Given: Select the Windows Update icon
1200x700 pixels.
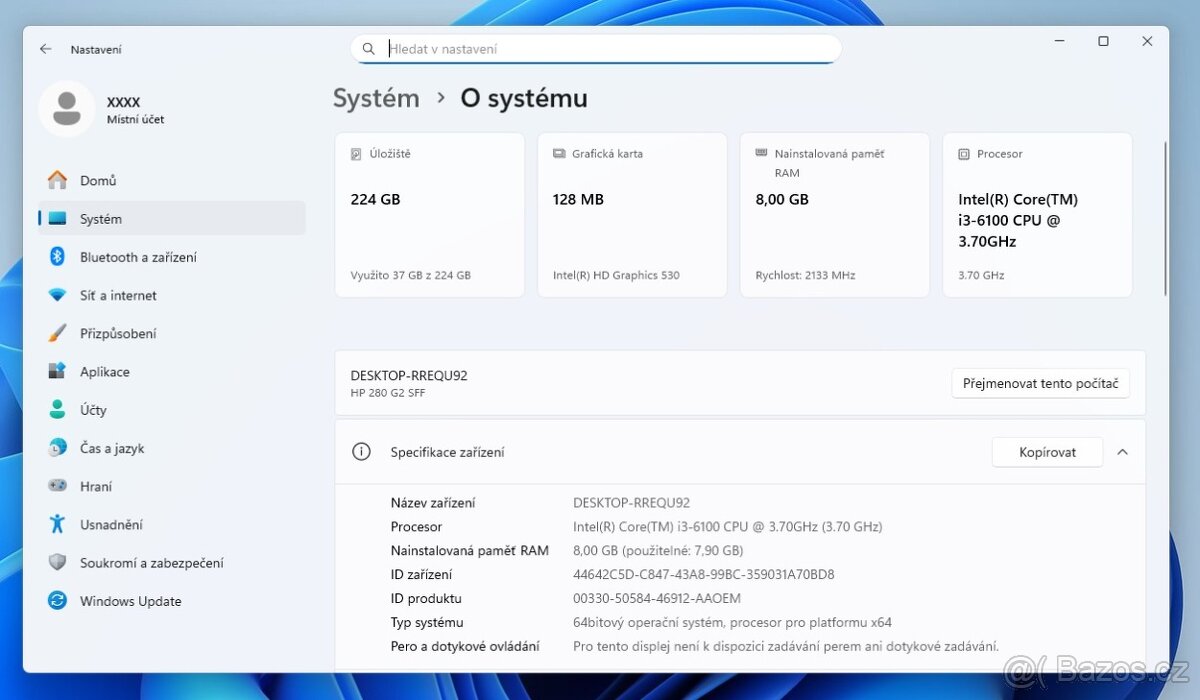Looking at the screenshot, I should (x=58, y=601).
